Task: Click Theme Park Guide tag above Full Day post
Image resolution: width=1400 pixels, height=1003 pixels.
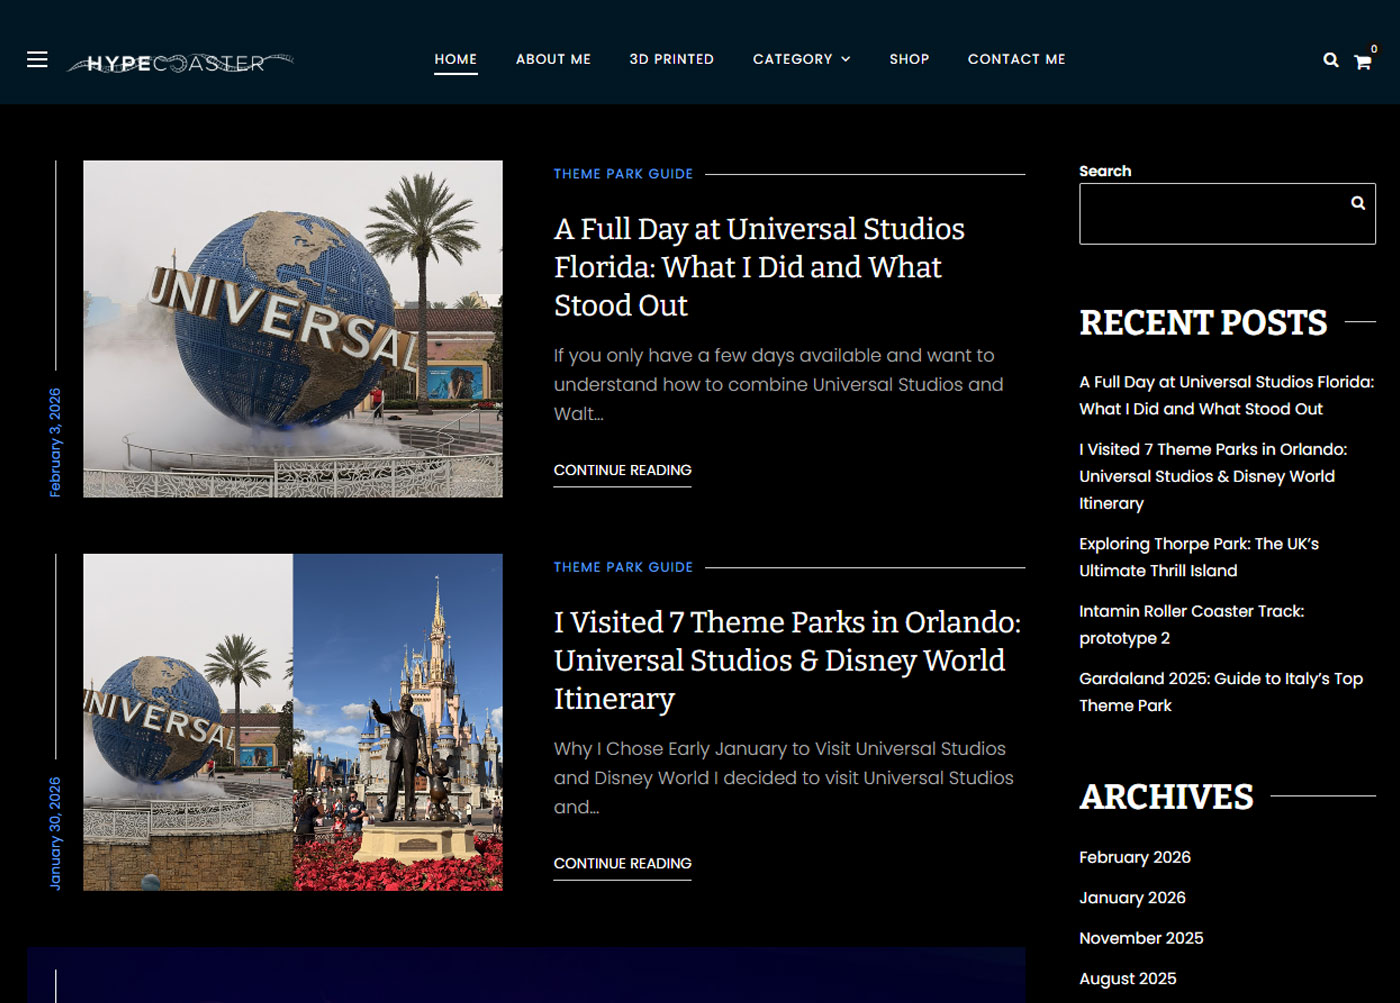Action: coord(623,174)
